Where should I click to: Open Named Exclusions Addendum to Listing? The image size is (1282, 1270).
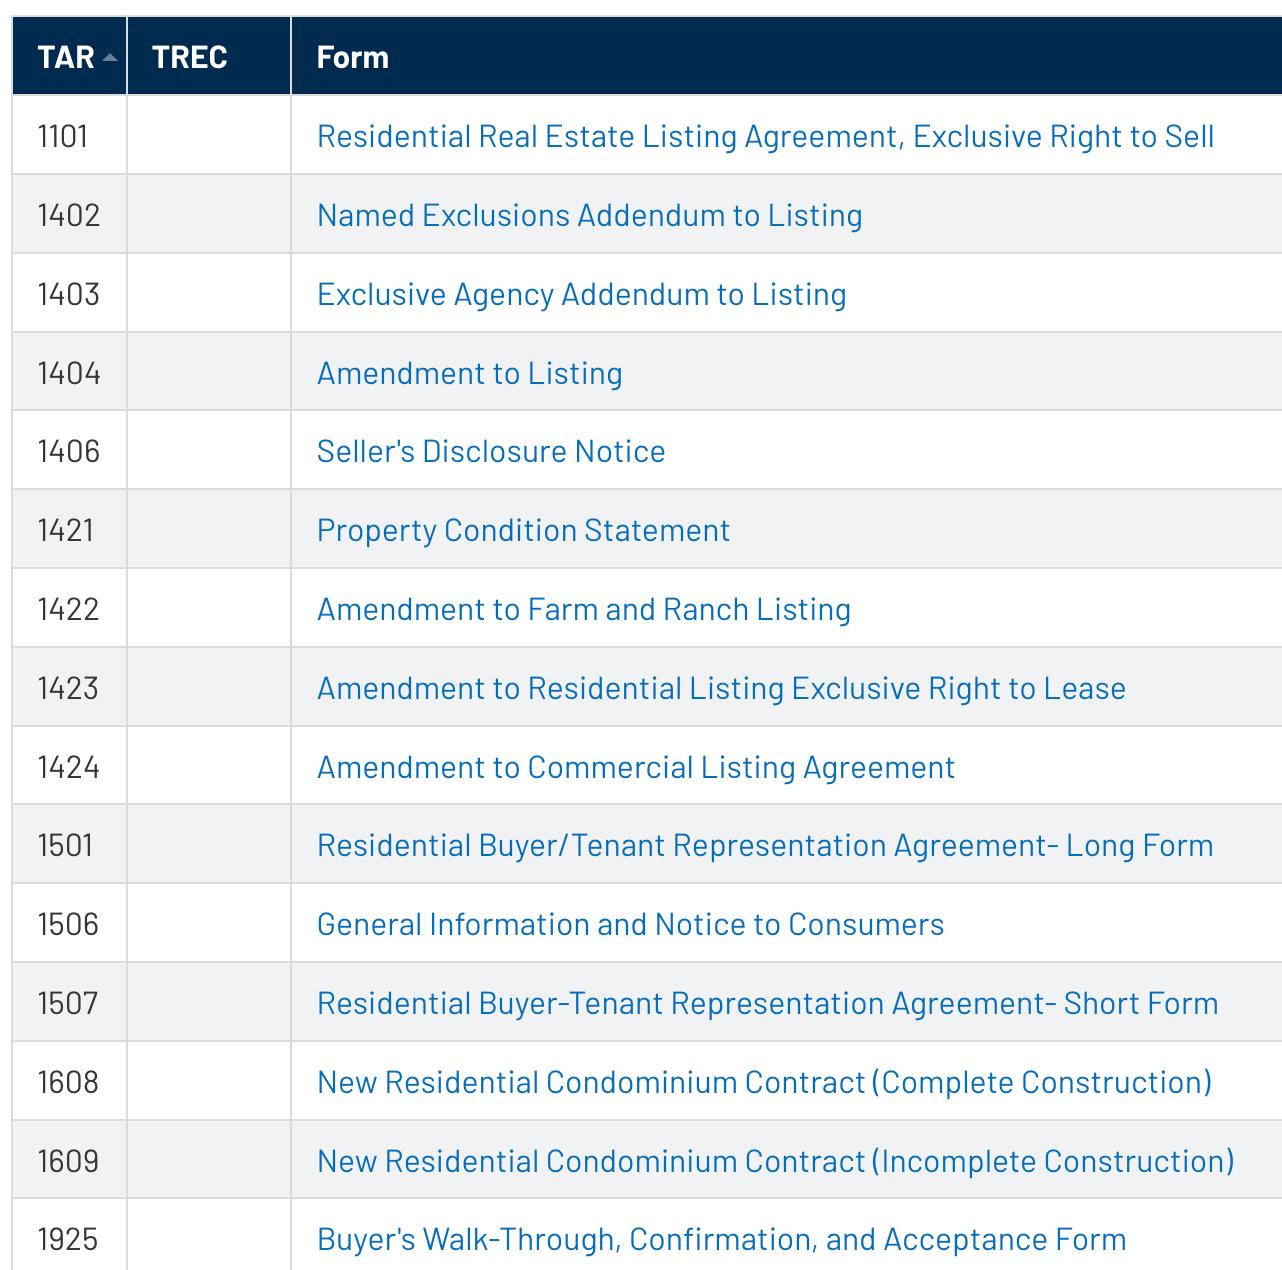click(590, 215)
